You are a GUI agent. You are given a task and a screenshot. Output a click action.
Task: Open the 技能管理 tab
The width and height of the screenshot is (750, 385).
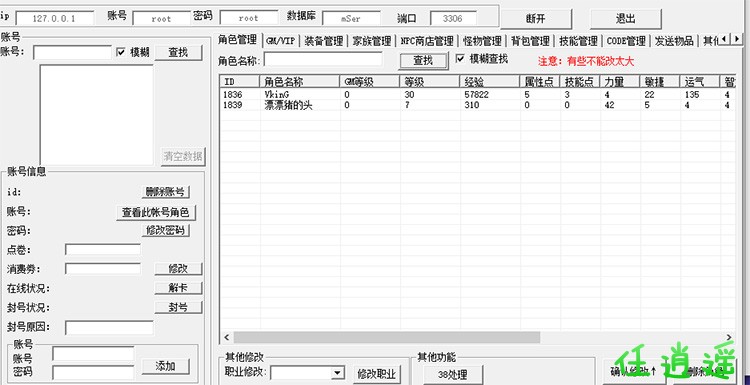(578, 41)
